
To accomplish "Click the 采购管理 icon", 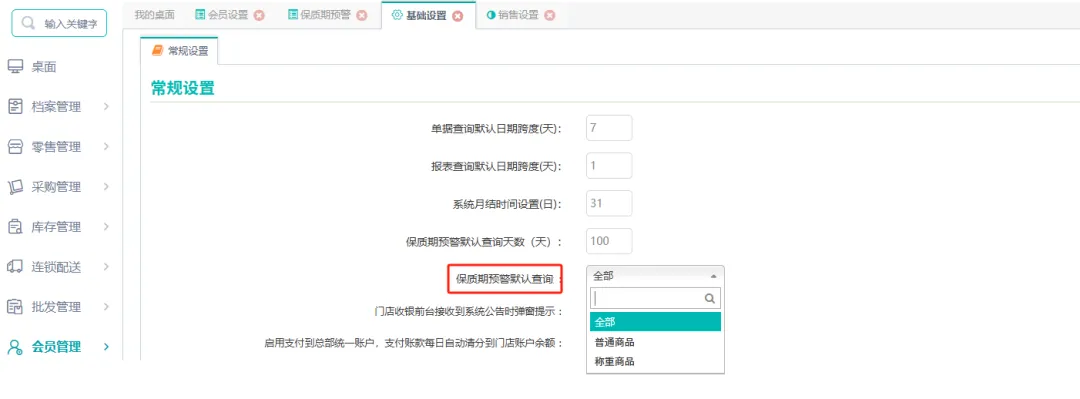I will 15,187.
